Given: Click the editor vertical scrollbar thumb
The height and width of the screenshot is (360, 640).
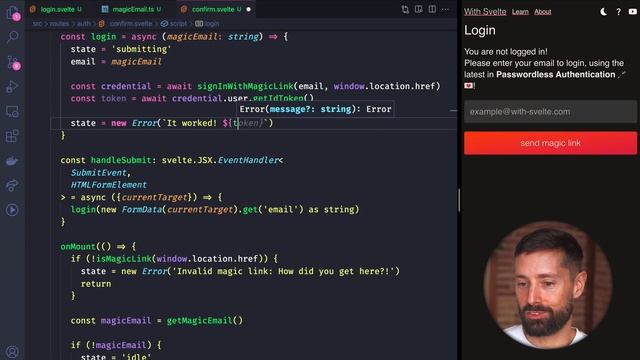Looking at the screenshot, I should [x=459, y=200].
